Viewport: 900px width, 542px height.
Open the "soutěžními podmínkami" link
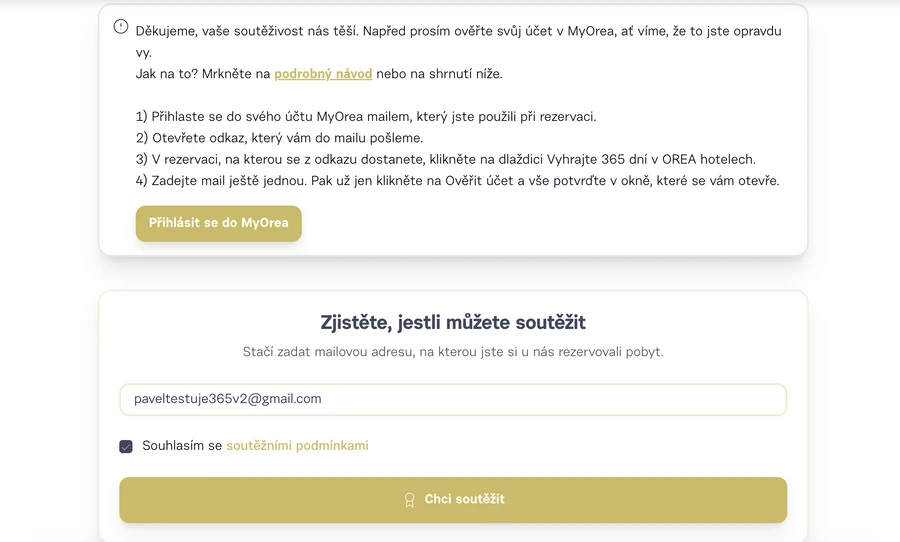tap(297, 446)
